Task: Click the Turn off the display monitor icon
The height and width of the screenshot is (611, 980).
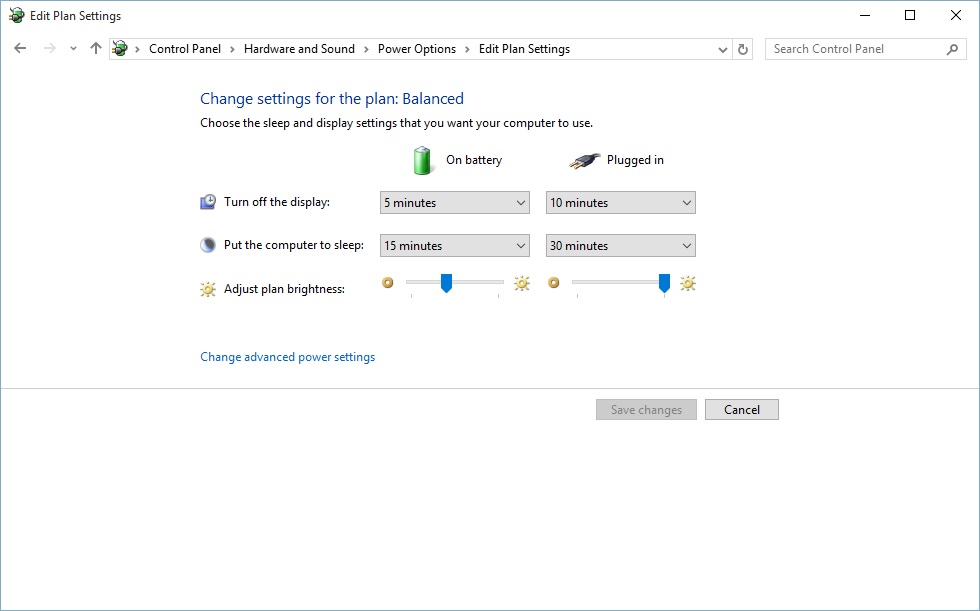Action: [208, 202]
